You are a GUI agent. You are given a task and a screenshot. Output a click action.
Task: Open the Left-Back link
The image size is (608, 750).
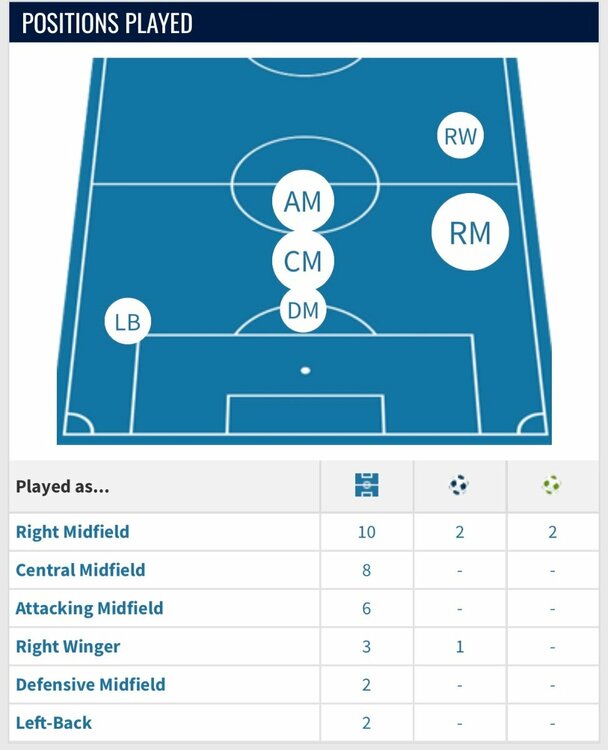click(55, 722)
